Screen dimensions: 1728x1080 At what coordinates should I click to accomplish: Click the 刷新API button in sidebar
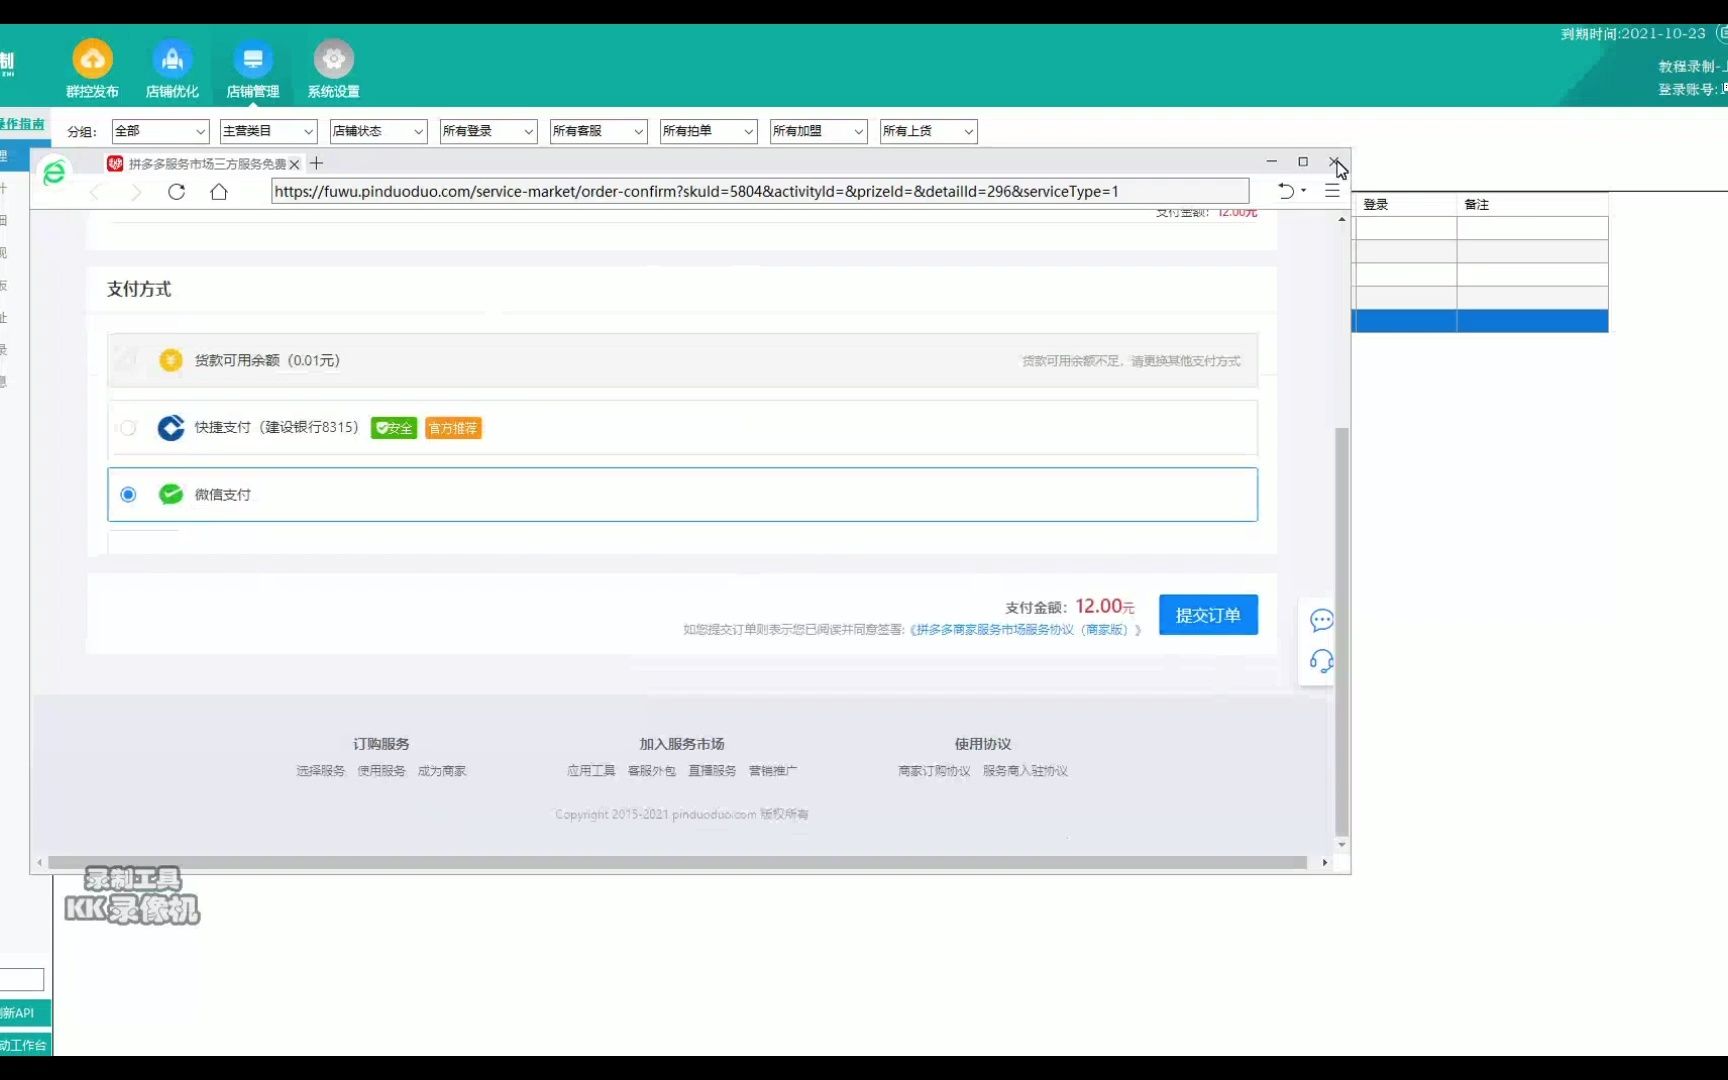pos(25,1013)
